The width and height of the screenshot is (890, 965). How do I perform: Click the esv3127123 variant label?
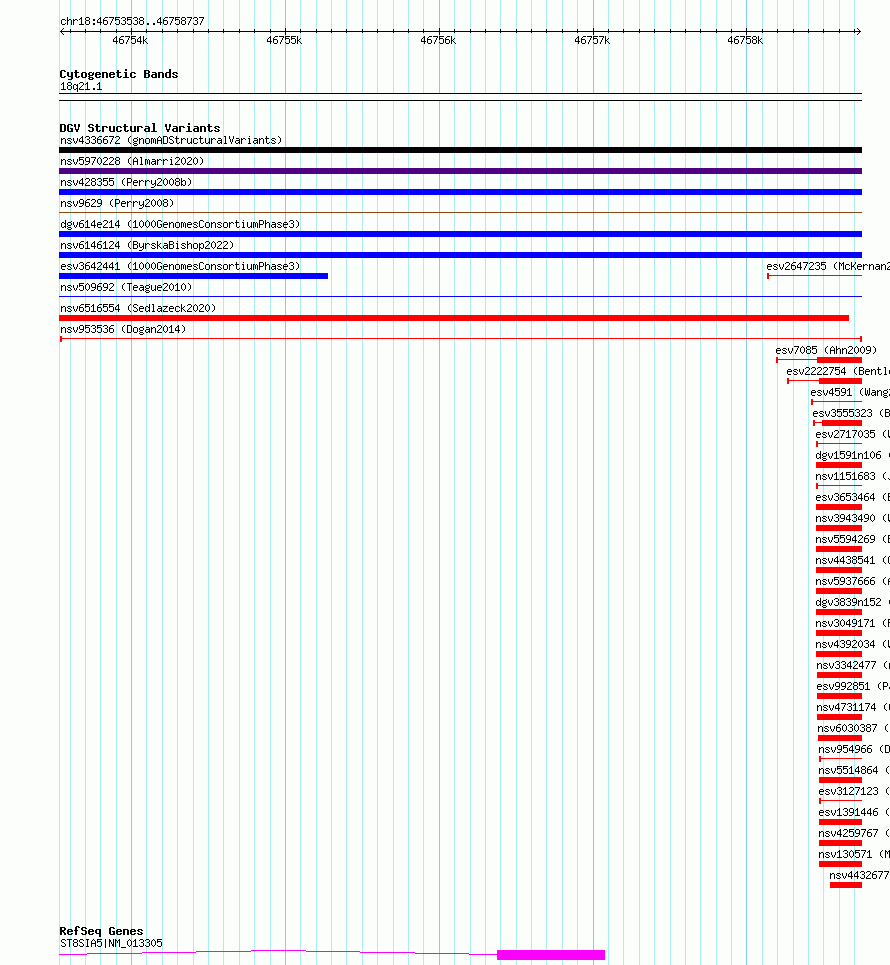pos(854,791)
